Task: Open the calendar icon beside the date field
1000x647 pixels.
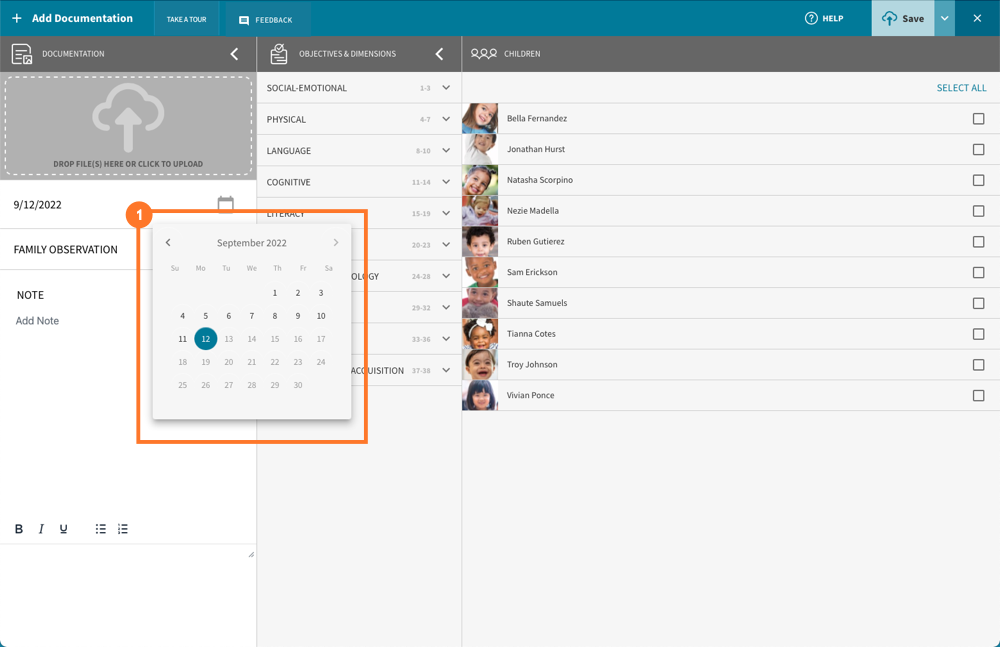Action: (225, 203)
